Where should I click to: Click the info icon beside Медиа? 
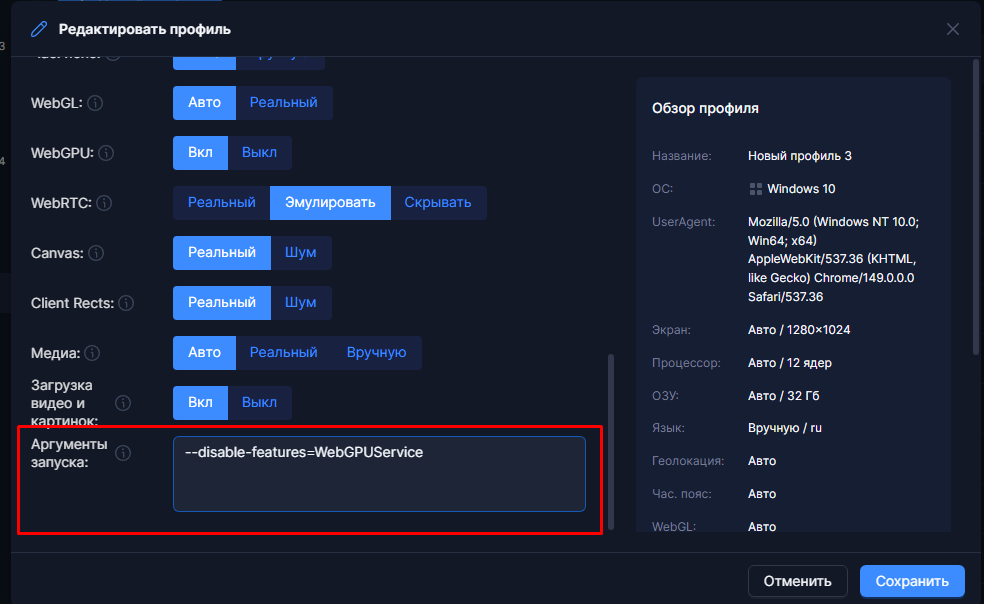pos(92,353)
